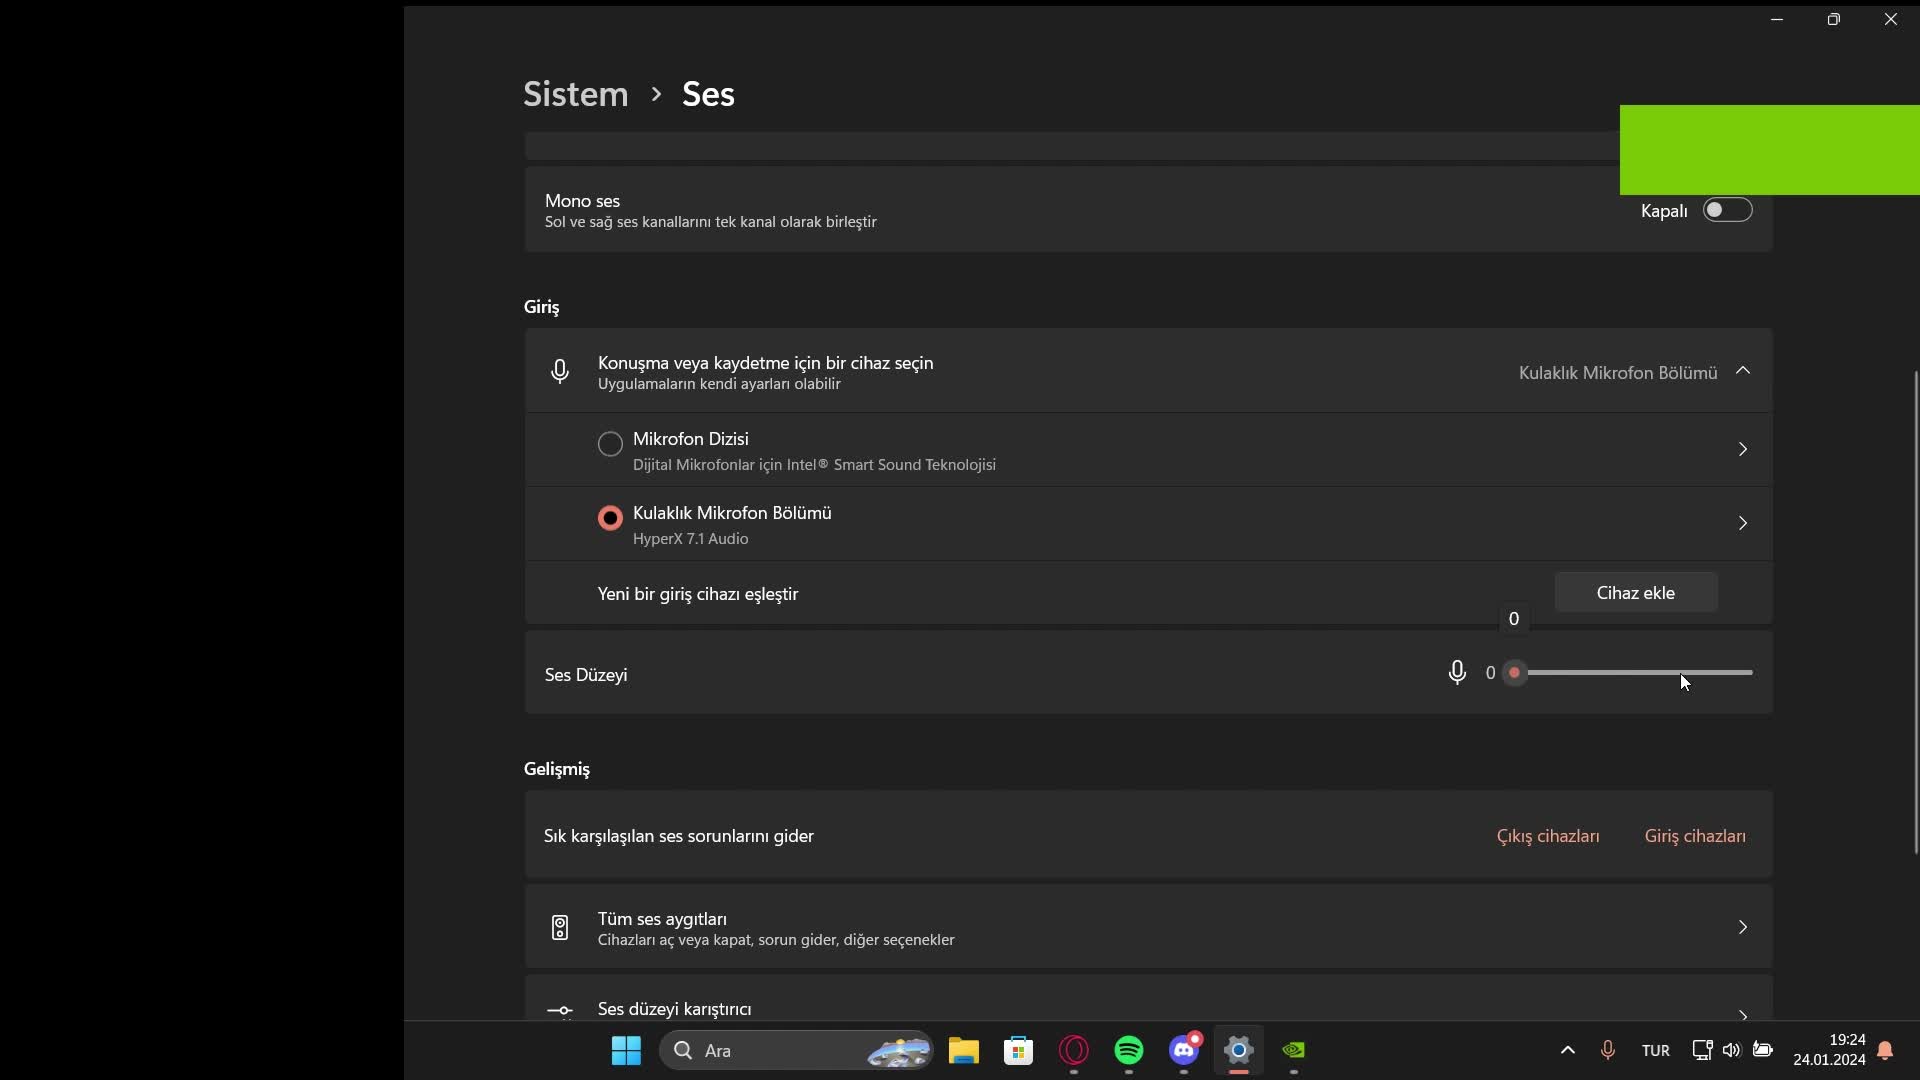This screenshot has width=1920, height=1080.
Task: Click the Giriş cihazları troubleshoot link
Action: click(1695, 836)
